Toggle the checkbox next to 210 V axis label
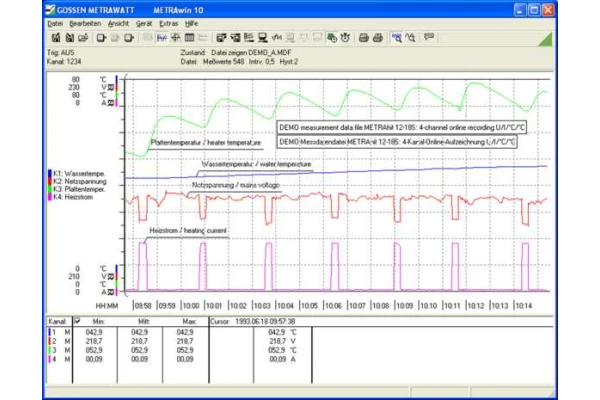 point(111,276)
